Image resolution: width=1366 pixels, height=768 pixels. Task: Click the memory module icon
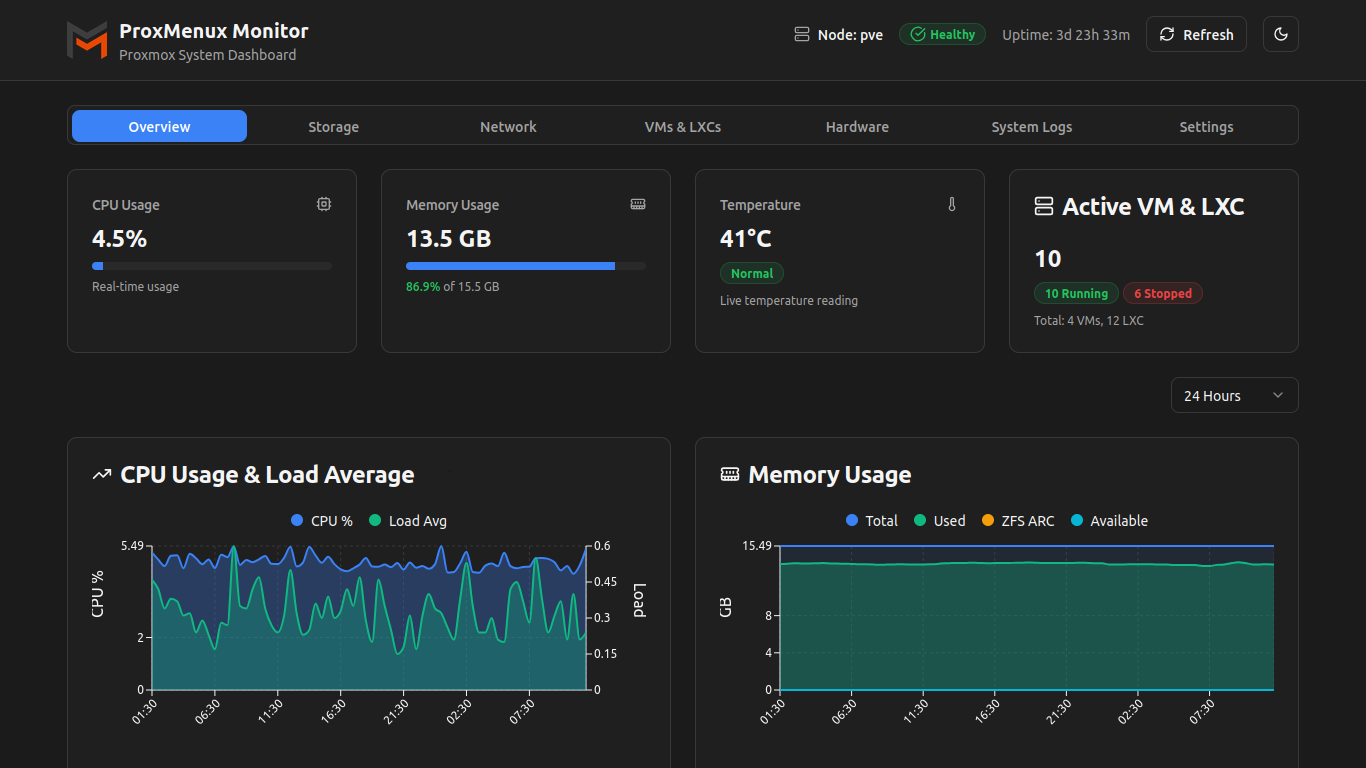[x=638, y=204]
